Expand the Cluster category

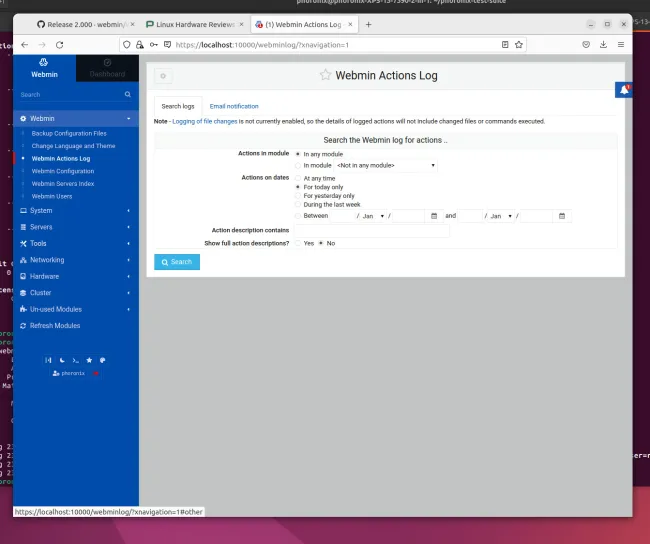point(76,293)
